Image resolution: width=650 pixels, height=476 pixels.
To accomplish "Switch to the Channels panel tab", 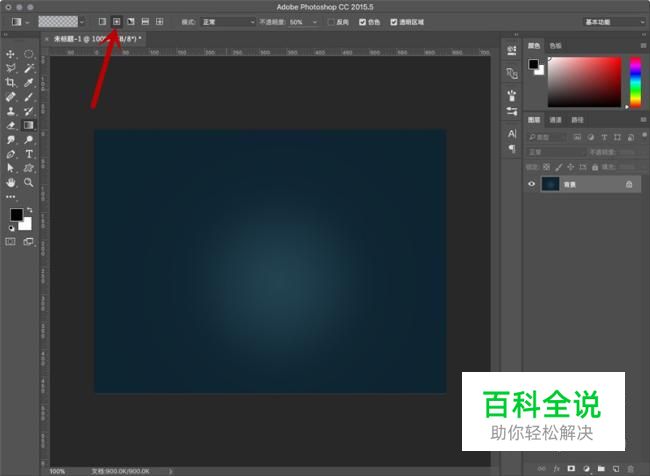I will (555, 120).
